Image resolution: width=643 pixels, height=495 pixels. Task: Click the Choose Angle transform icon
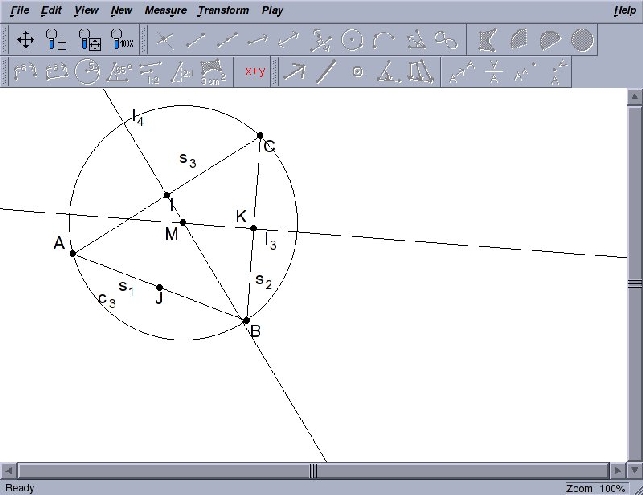pos(389,72)
